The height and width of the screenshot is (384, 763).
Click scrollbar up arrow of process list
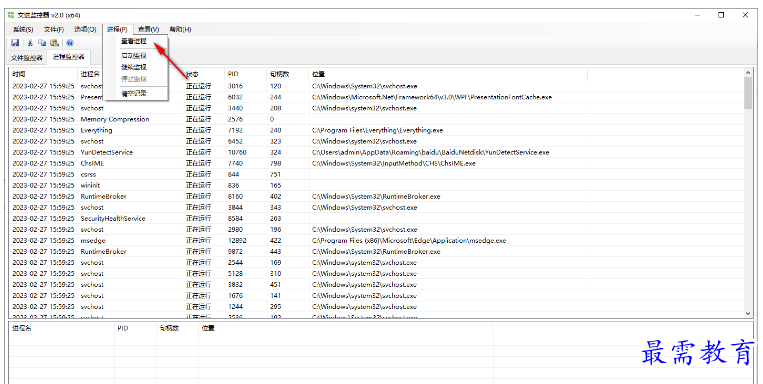tap(748, 73)
